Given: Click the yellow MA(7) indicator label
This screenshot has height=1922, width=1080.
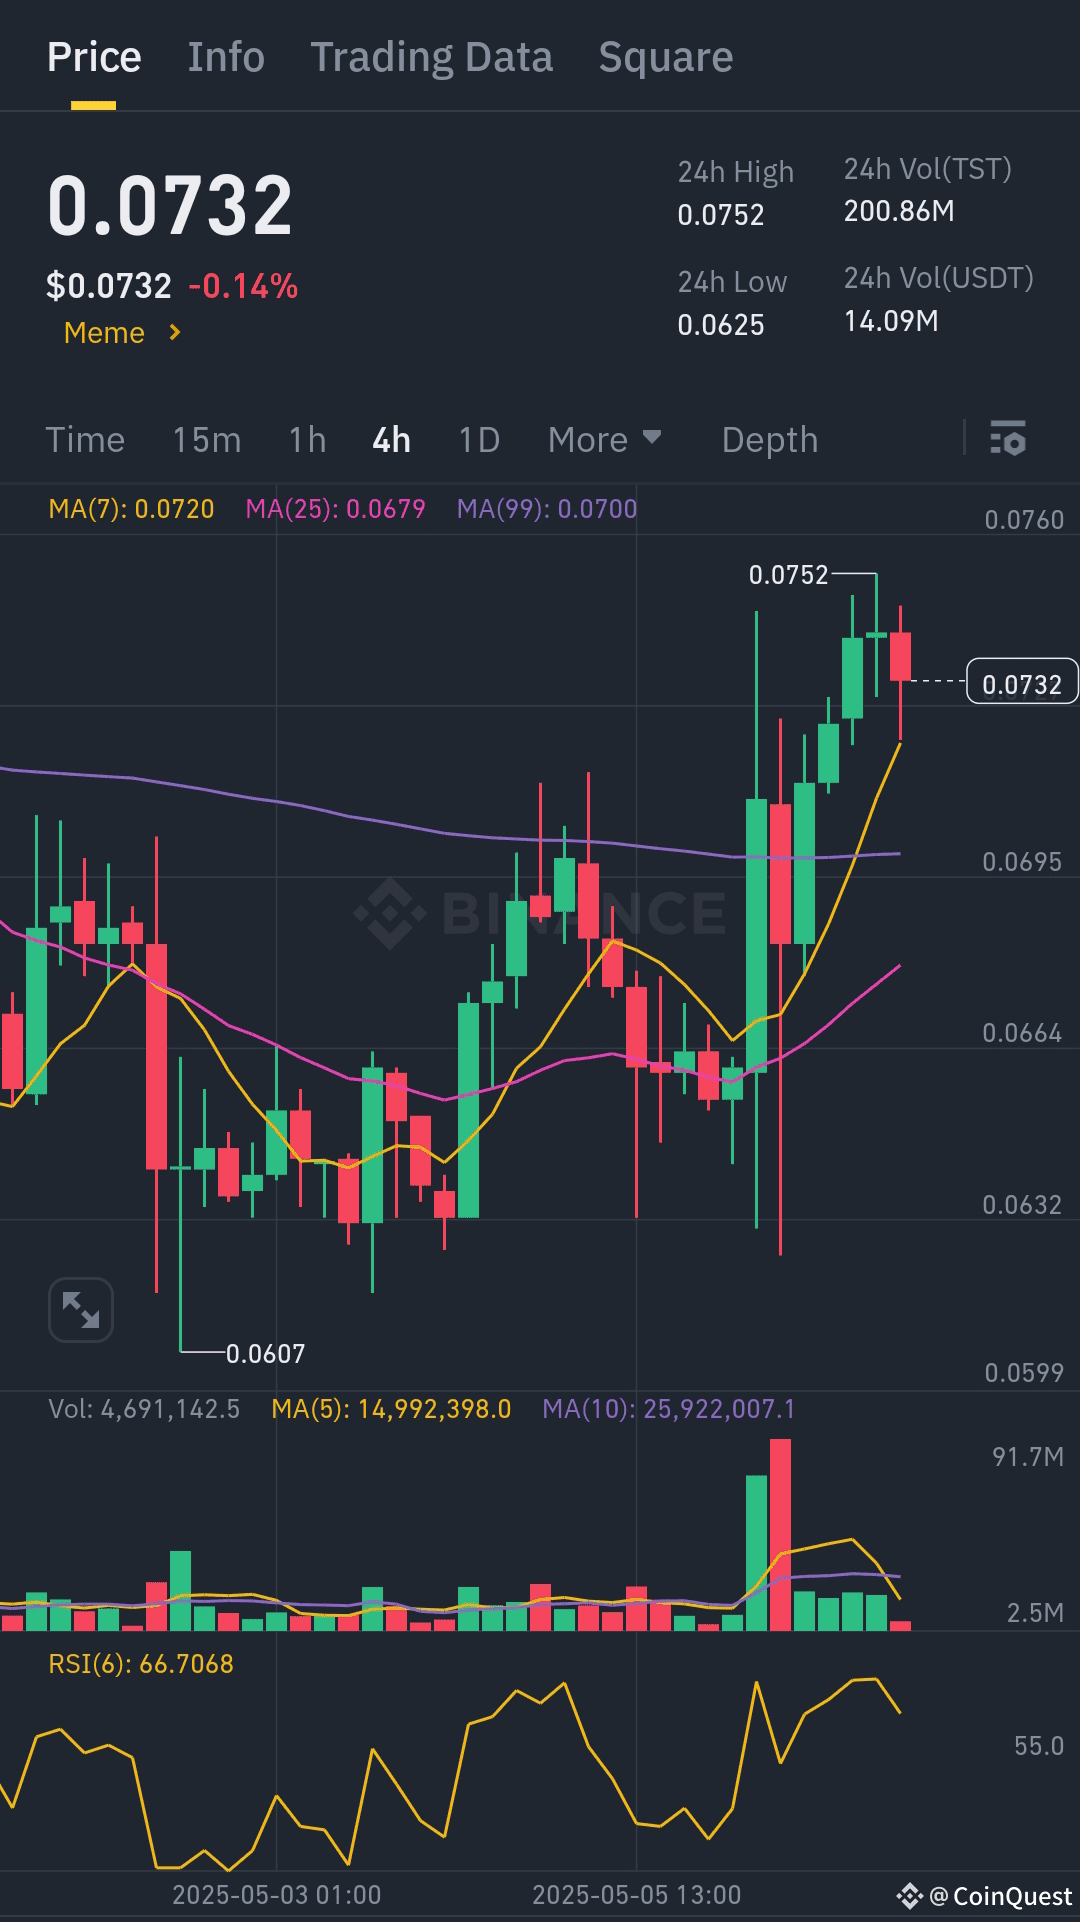Looking at the screenshot, I should 131,509.
